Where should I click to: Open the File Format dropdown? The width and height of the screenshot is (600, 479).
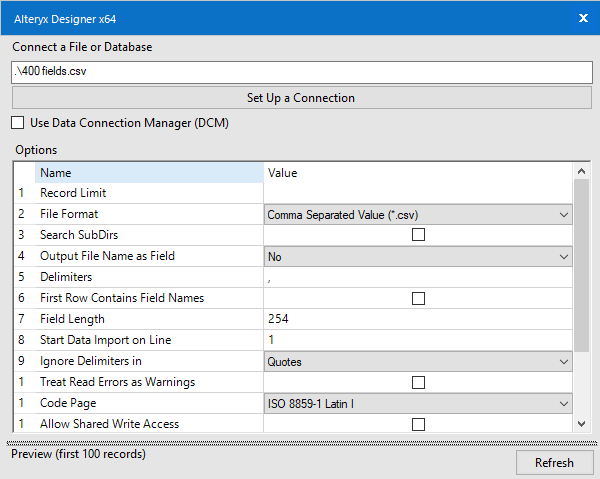(x=417, y=214)
